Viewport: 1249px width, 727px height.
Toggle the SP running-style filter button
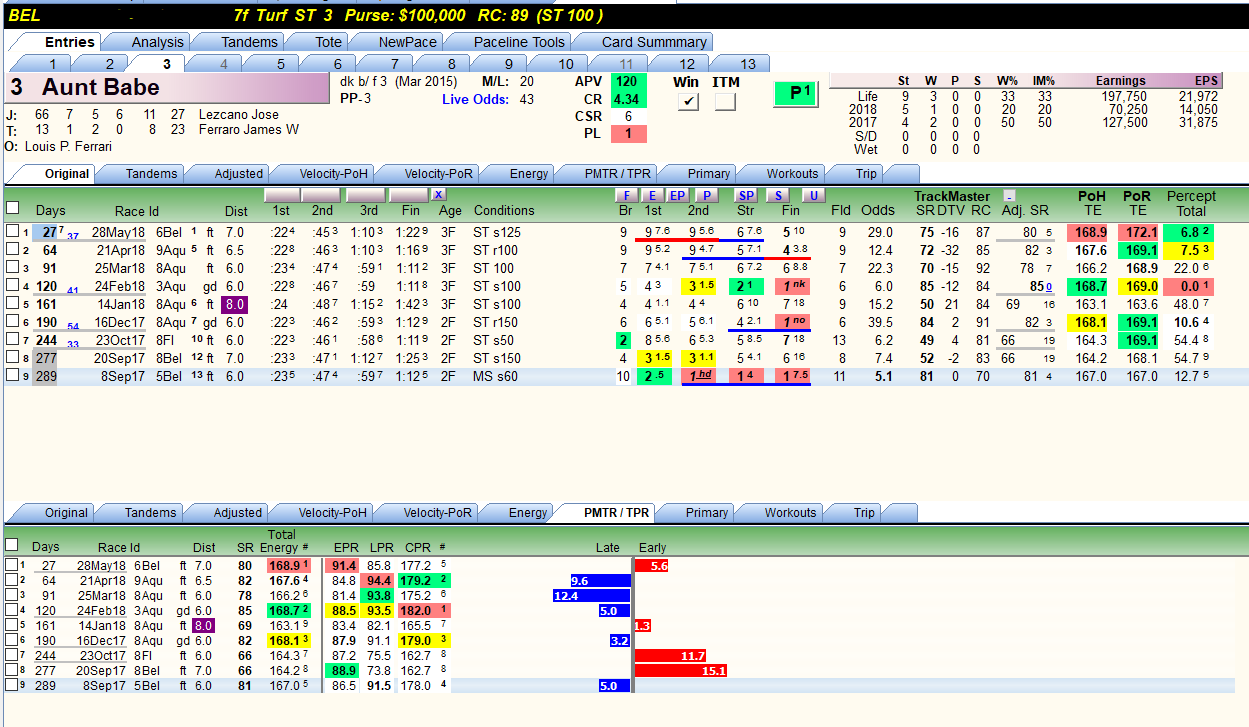point(746,195)
